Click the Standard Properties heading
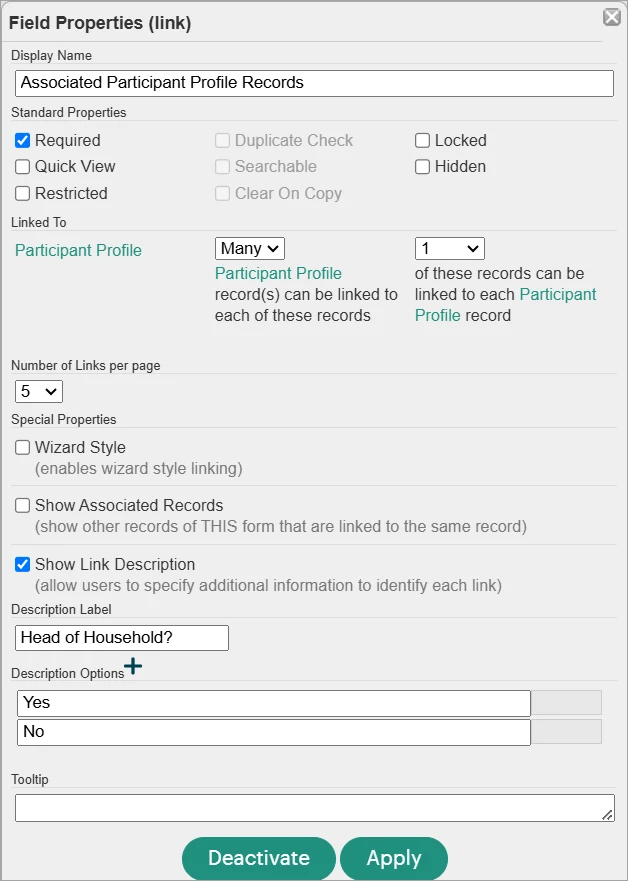 [x=69, y=112]
